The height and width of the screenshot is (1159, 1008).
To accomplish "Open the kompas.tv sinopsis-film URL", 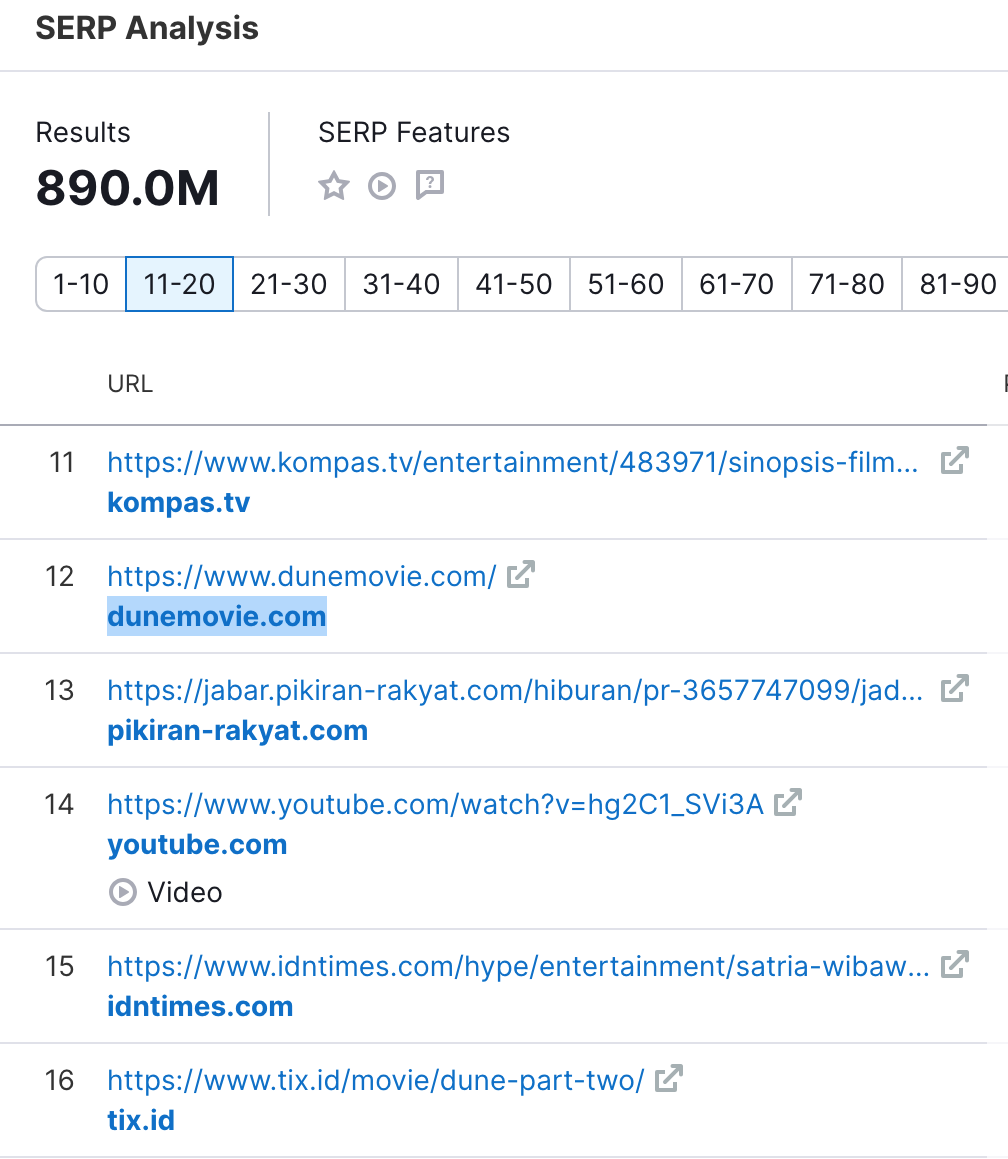I will click(x=513, y=463).
